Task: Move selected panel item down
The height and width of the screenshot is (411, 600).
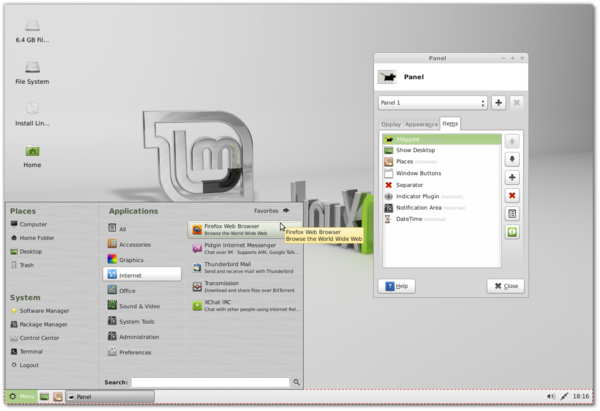Action: [x=512, y=159]
